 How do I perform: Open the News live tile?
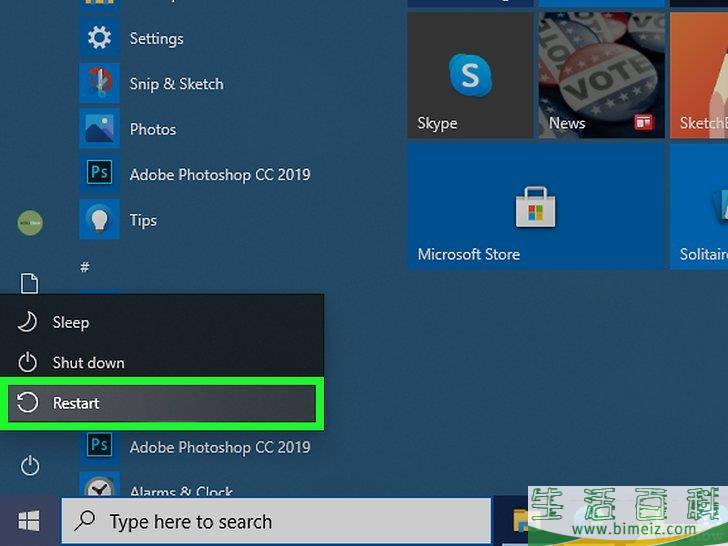600,76
